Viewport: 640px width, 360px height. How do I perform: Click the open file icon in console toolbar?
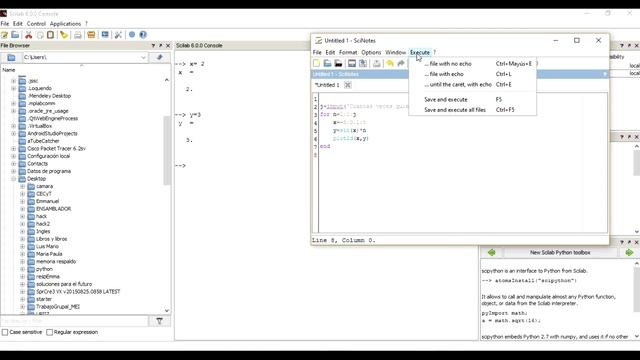coord(16,35)
